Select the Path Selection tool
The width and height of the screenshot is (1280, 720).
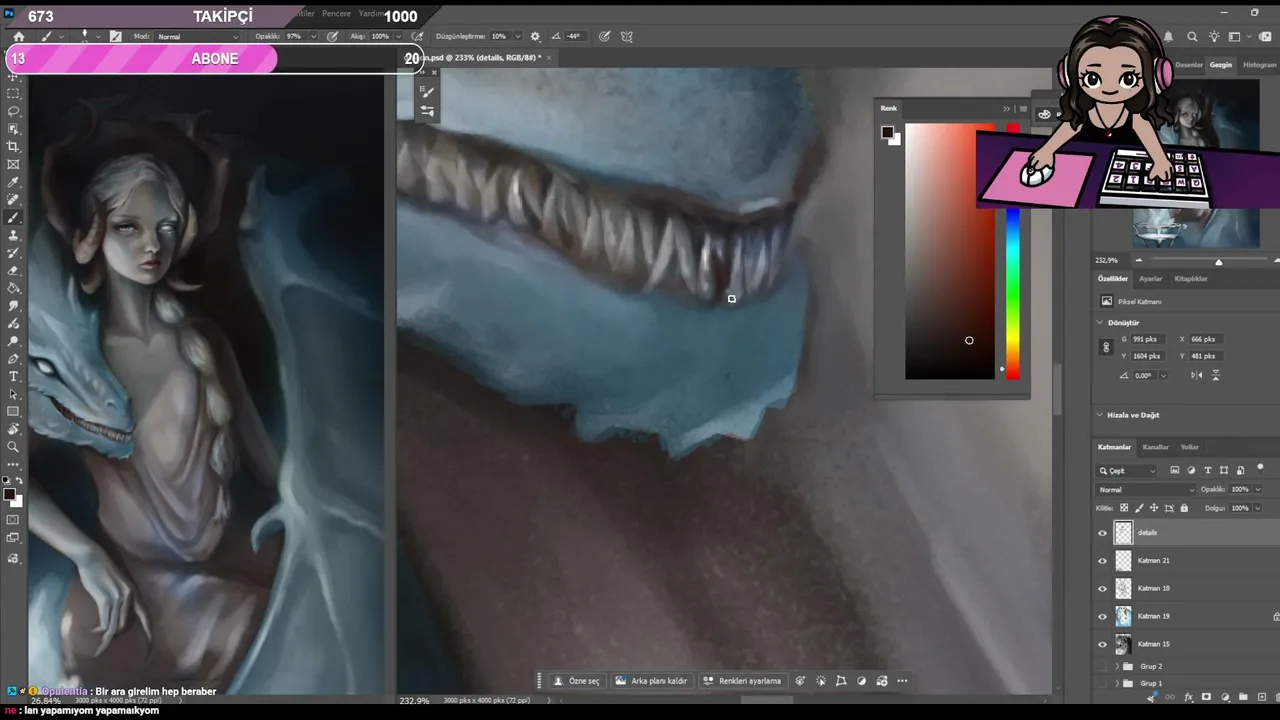point(13,394)
